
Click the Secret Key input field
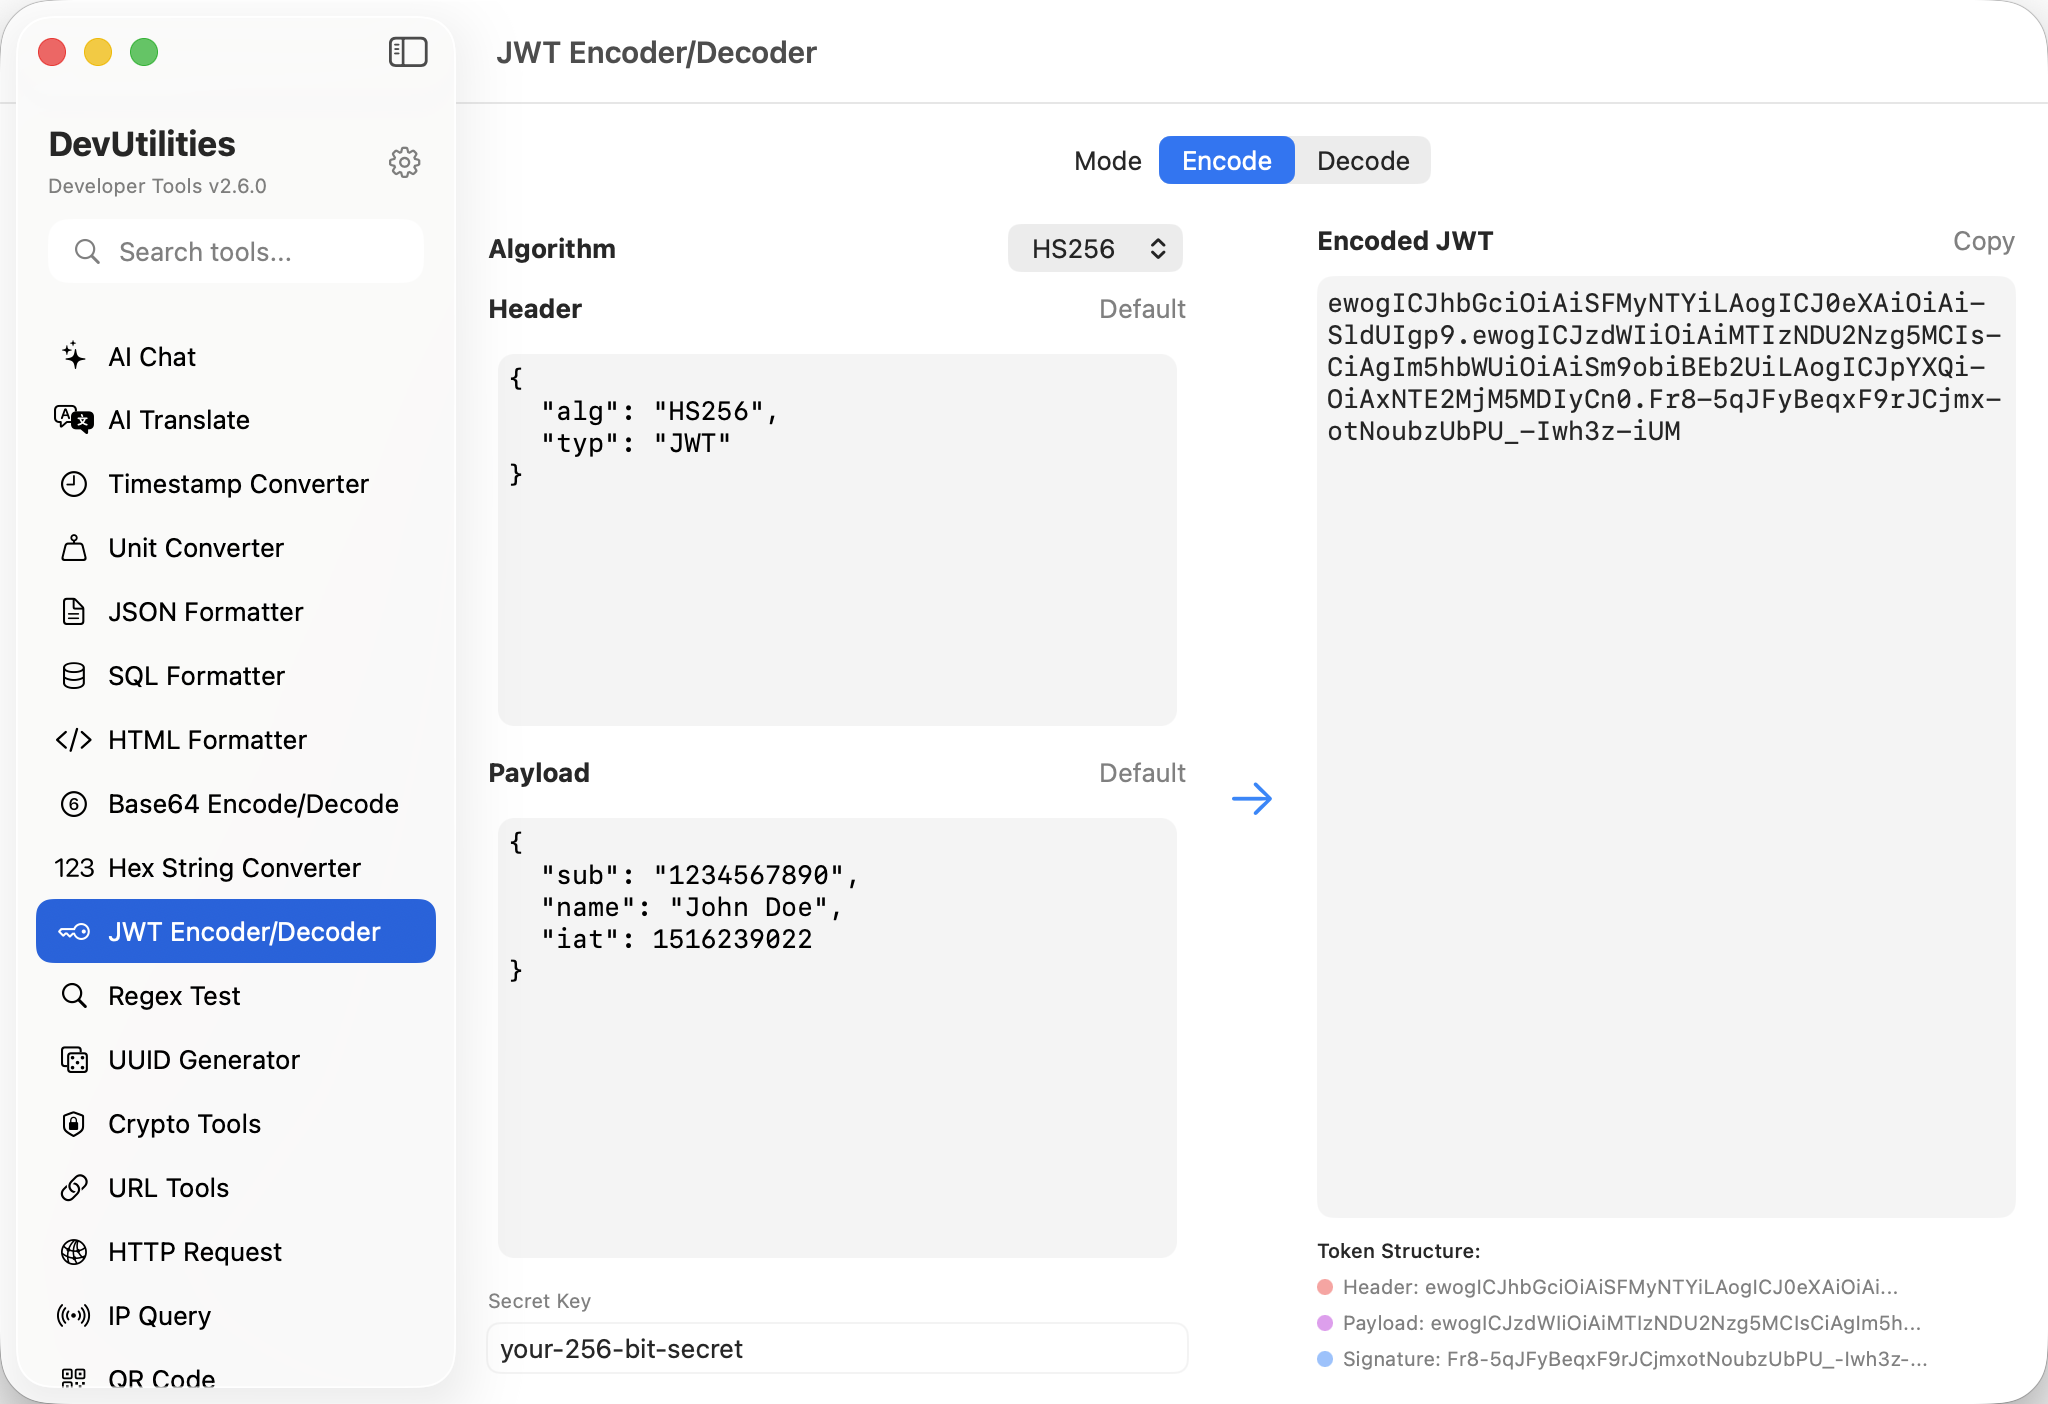pyautogui.click(x=837, y=1349)
